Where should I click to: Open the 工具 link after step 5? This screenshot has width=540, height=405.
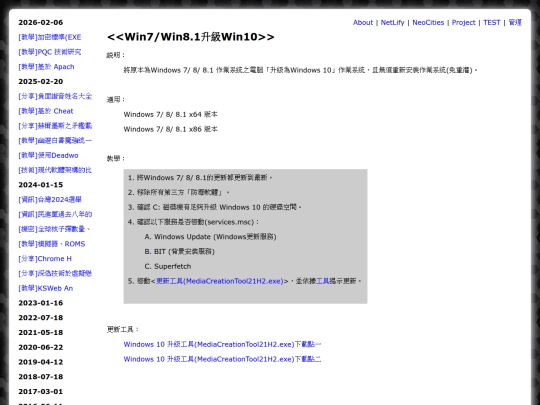323,281
